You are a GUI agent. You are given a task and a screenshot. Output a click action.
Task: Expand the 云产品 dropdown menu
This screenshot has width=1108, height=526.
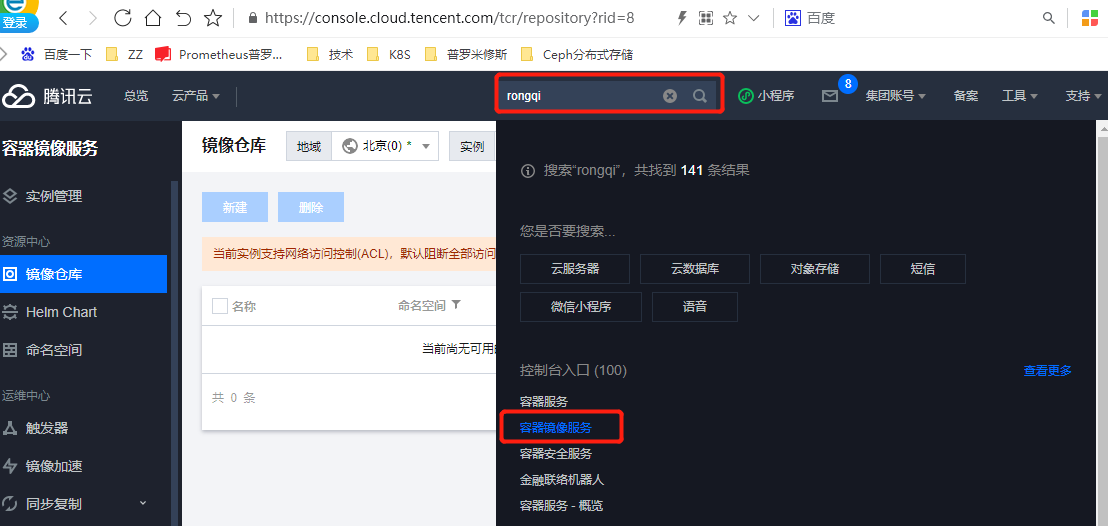196,95
